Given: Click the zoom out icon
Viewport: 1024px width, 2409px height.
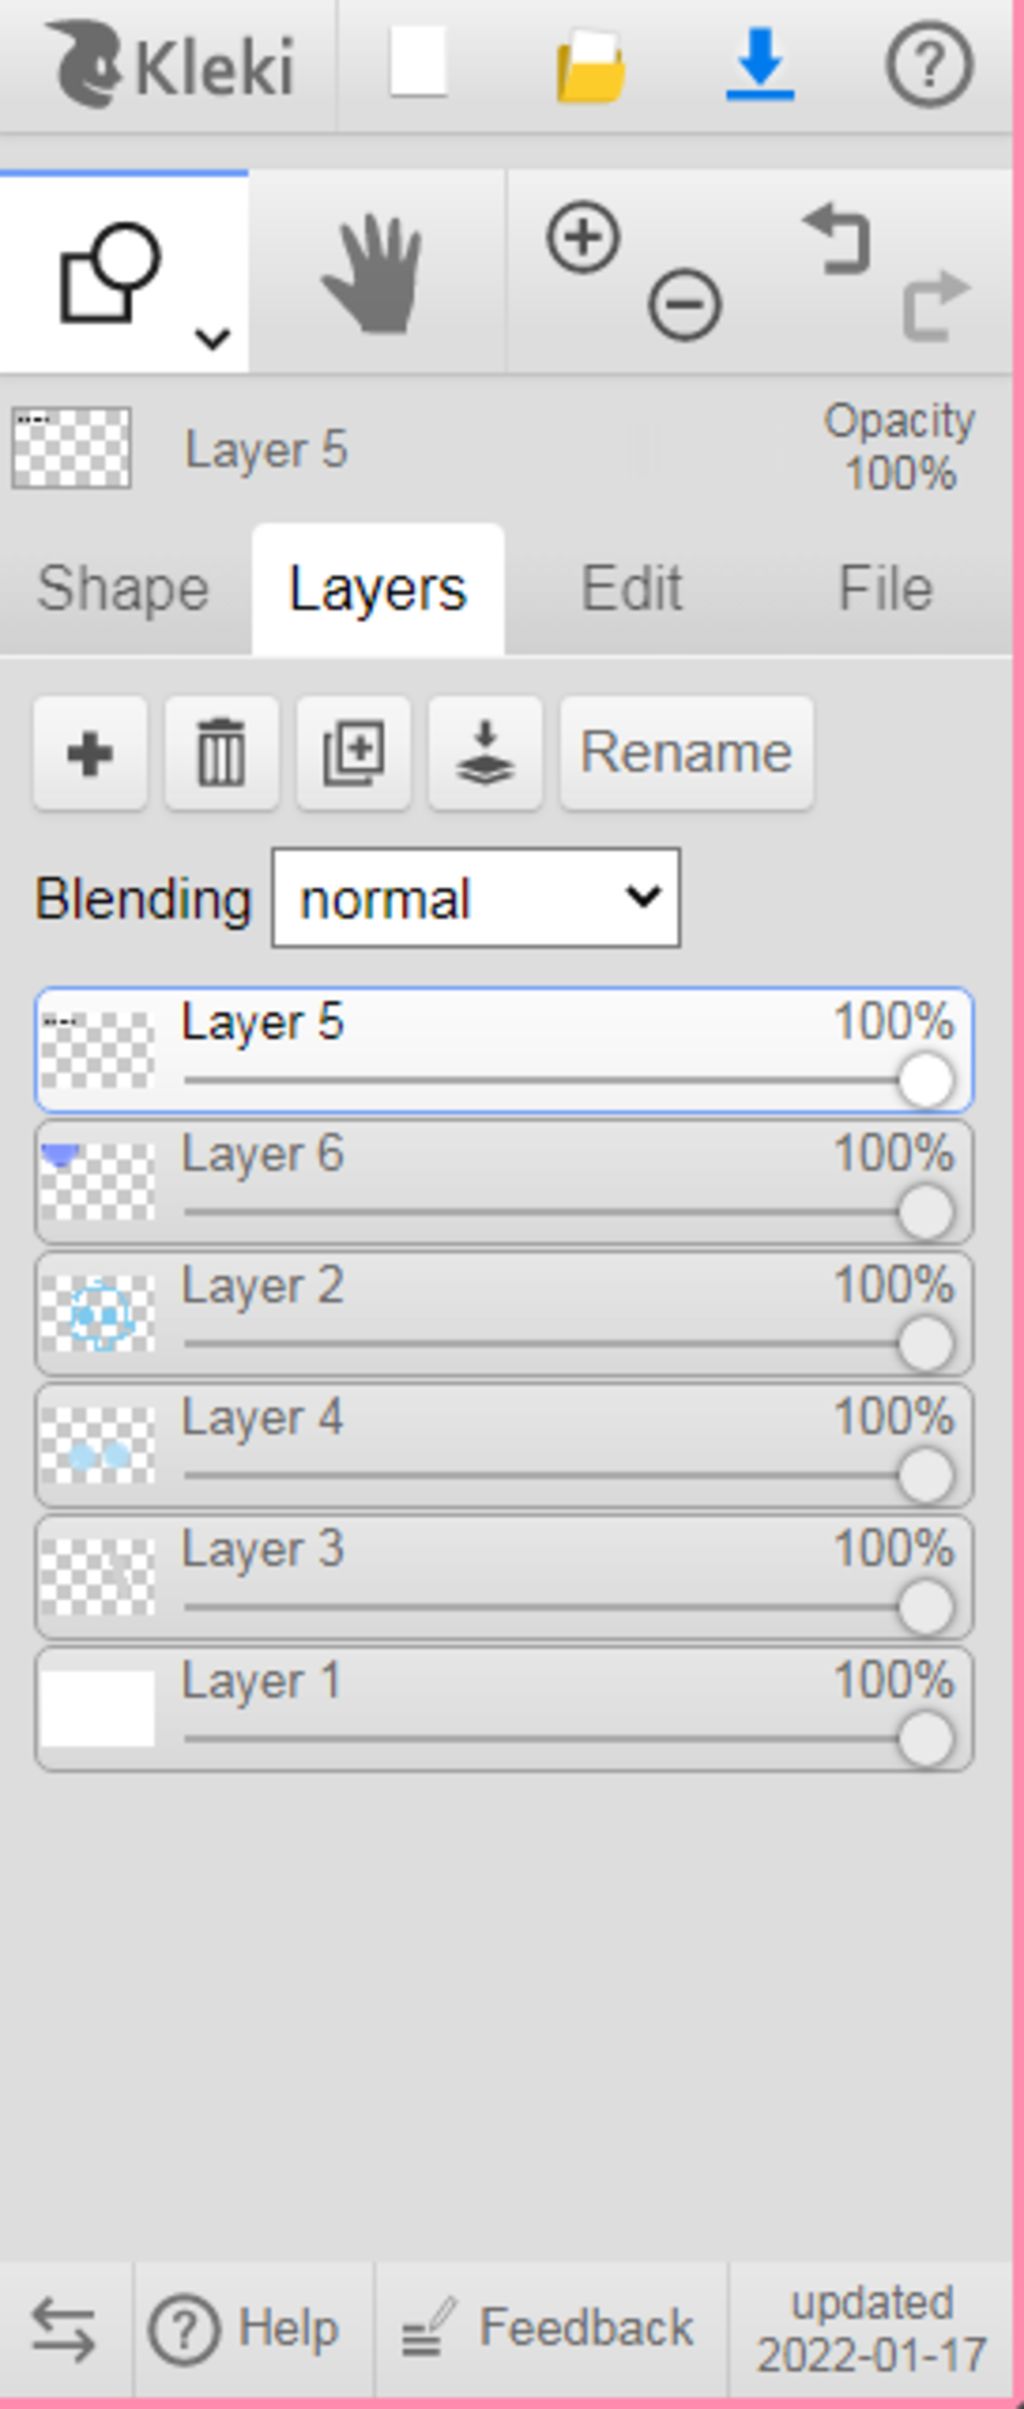Looking at the screenshot, I should click(684, 303).
